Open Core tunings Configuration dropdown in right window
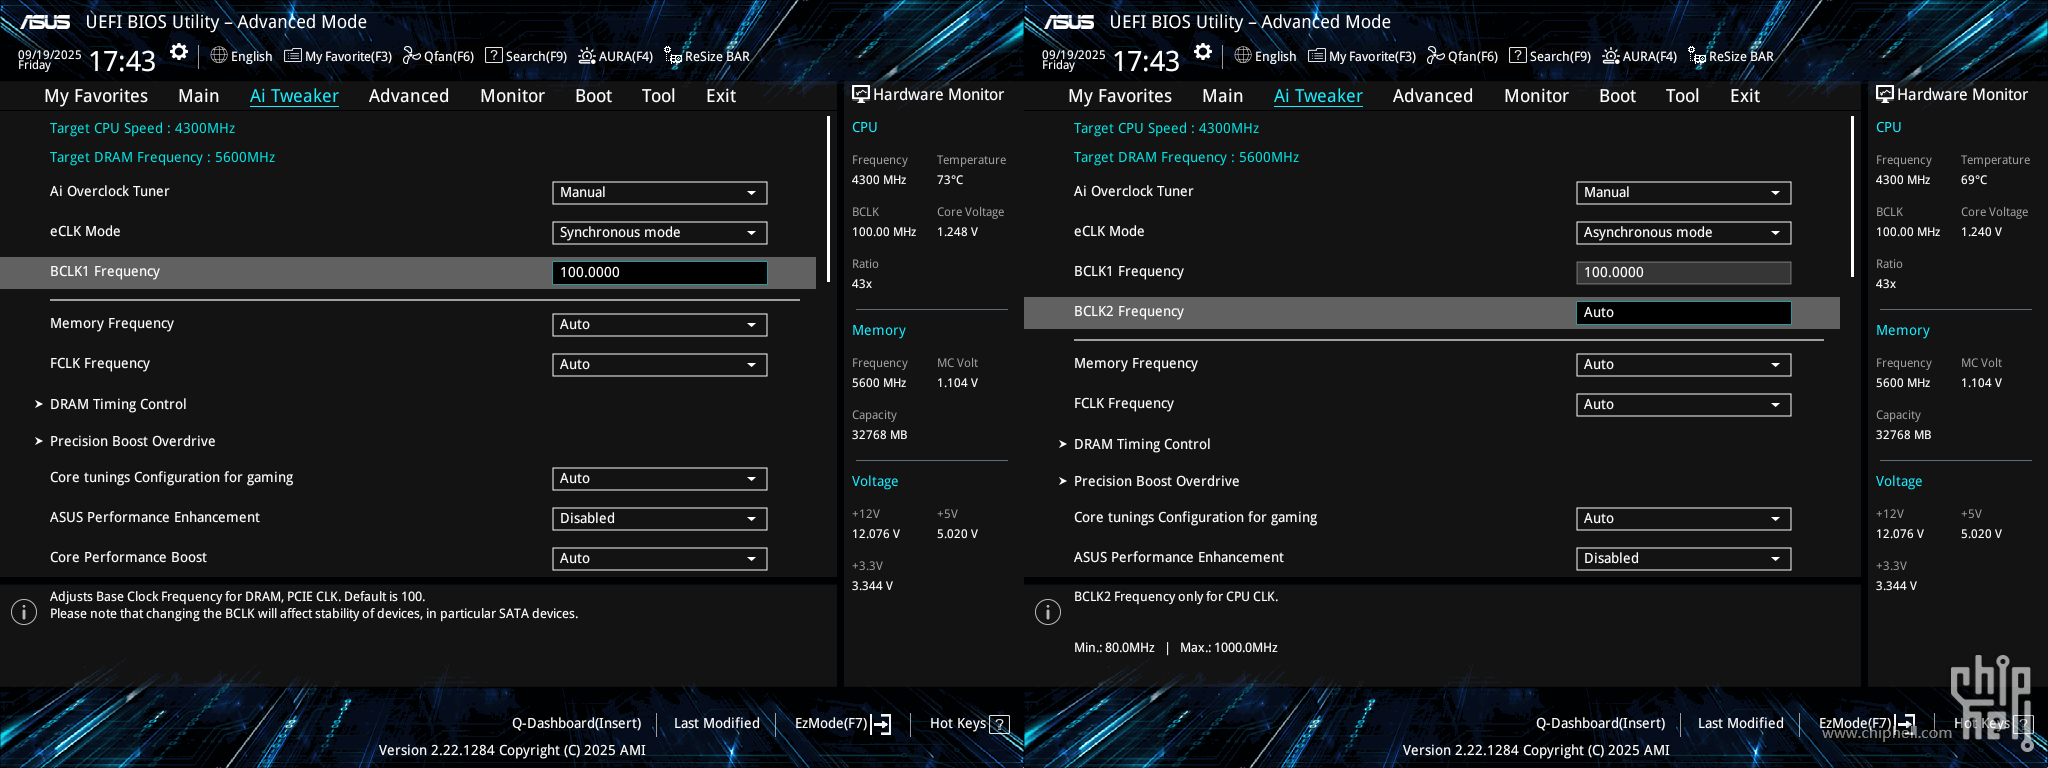 (1684, 518)
